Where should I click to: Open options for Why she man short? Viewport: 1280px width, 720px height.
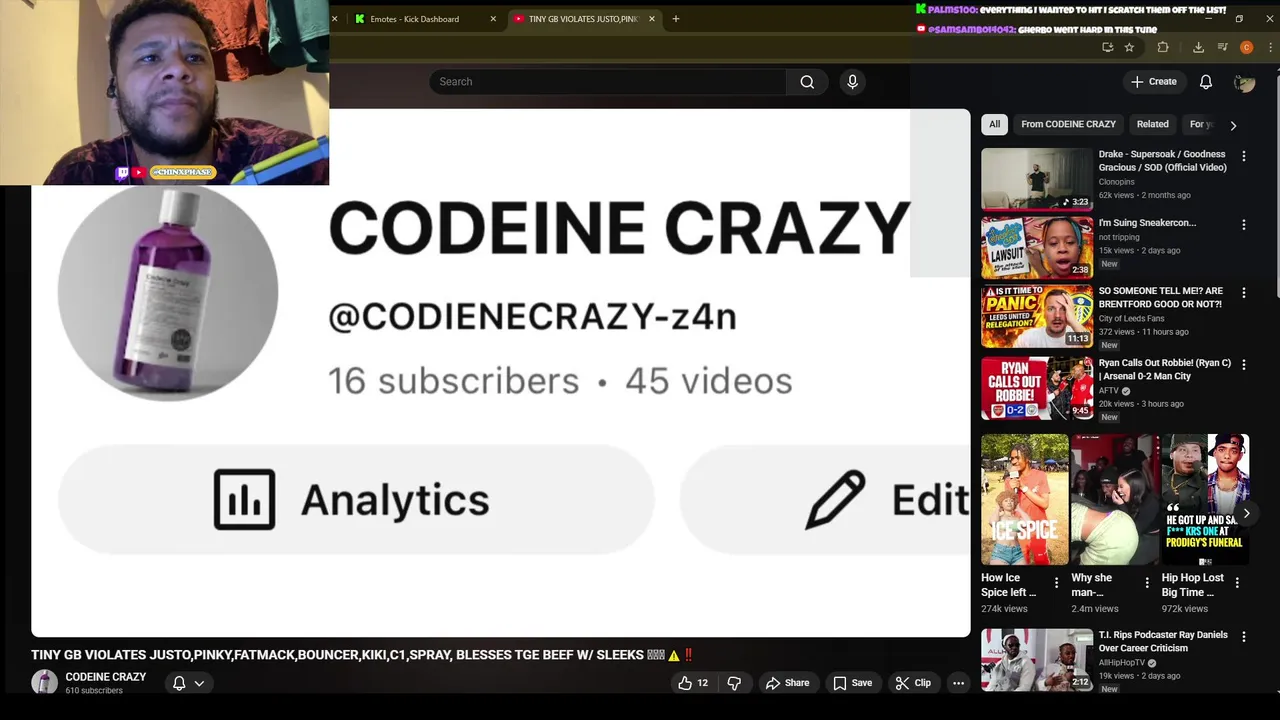tap(1146, 583)
